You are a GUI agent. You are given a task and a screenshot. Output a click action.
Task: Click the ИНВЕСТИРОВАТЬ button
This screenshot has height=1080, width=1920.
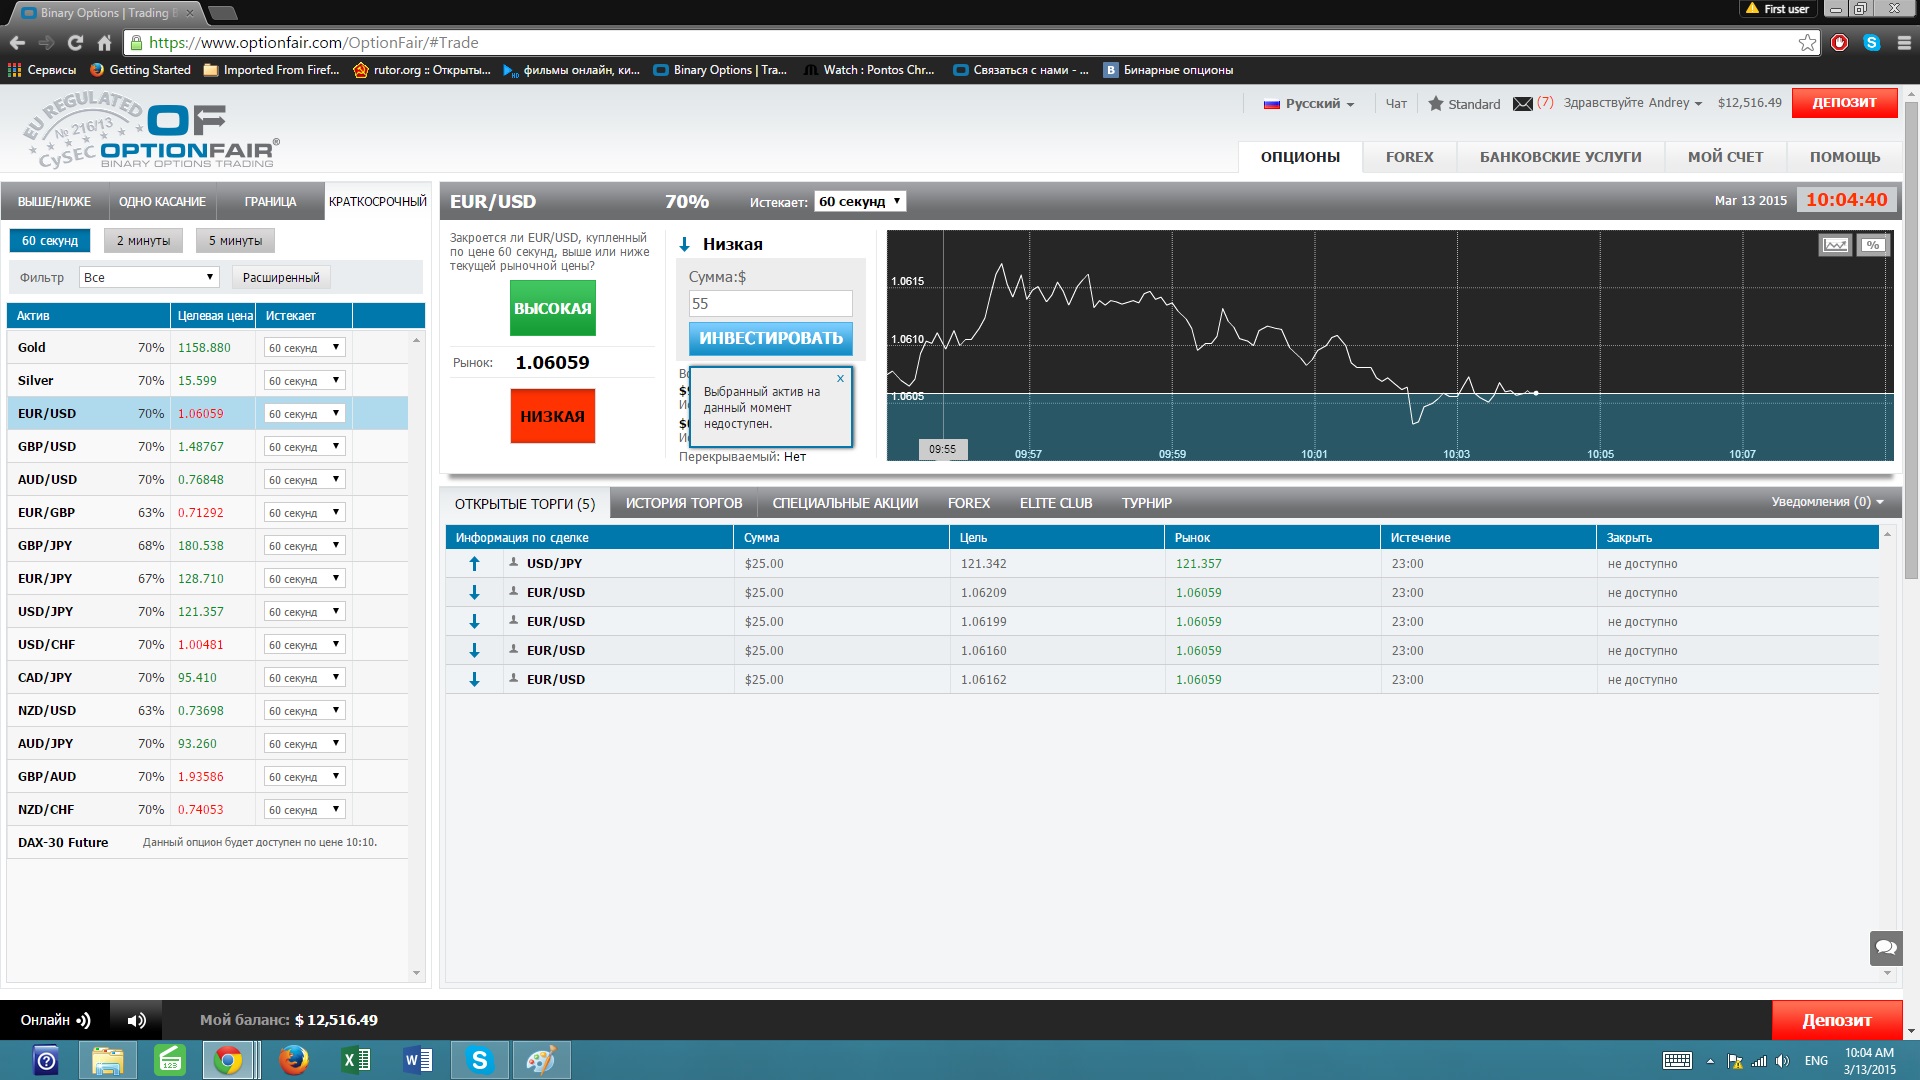[x=770, y=338]
